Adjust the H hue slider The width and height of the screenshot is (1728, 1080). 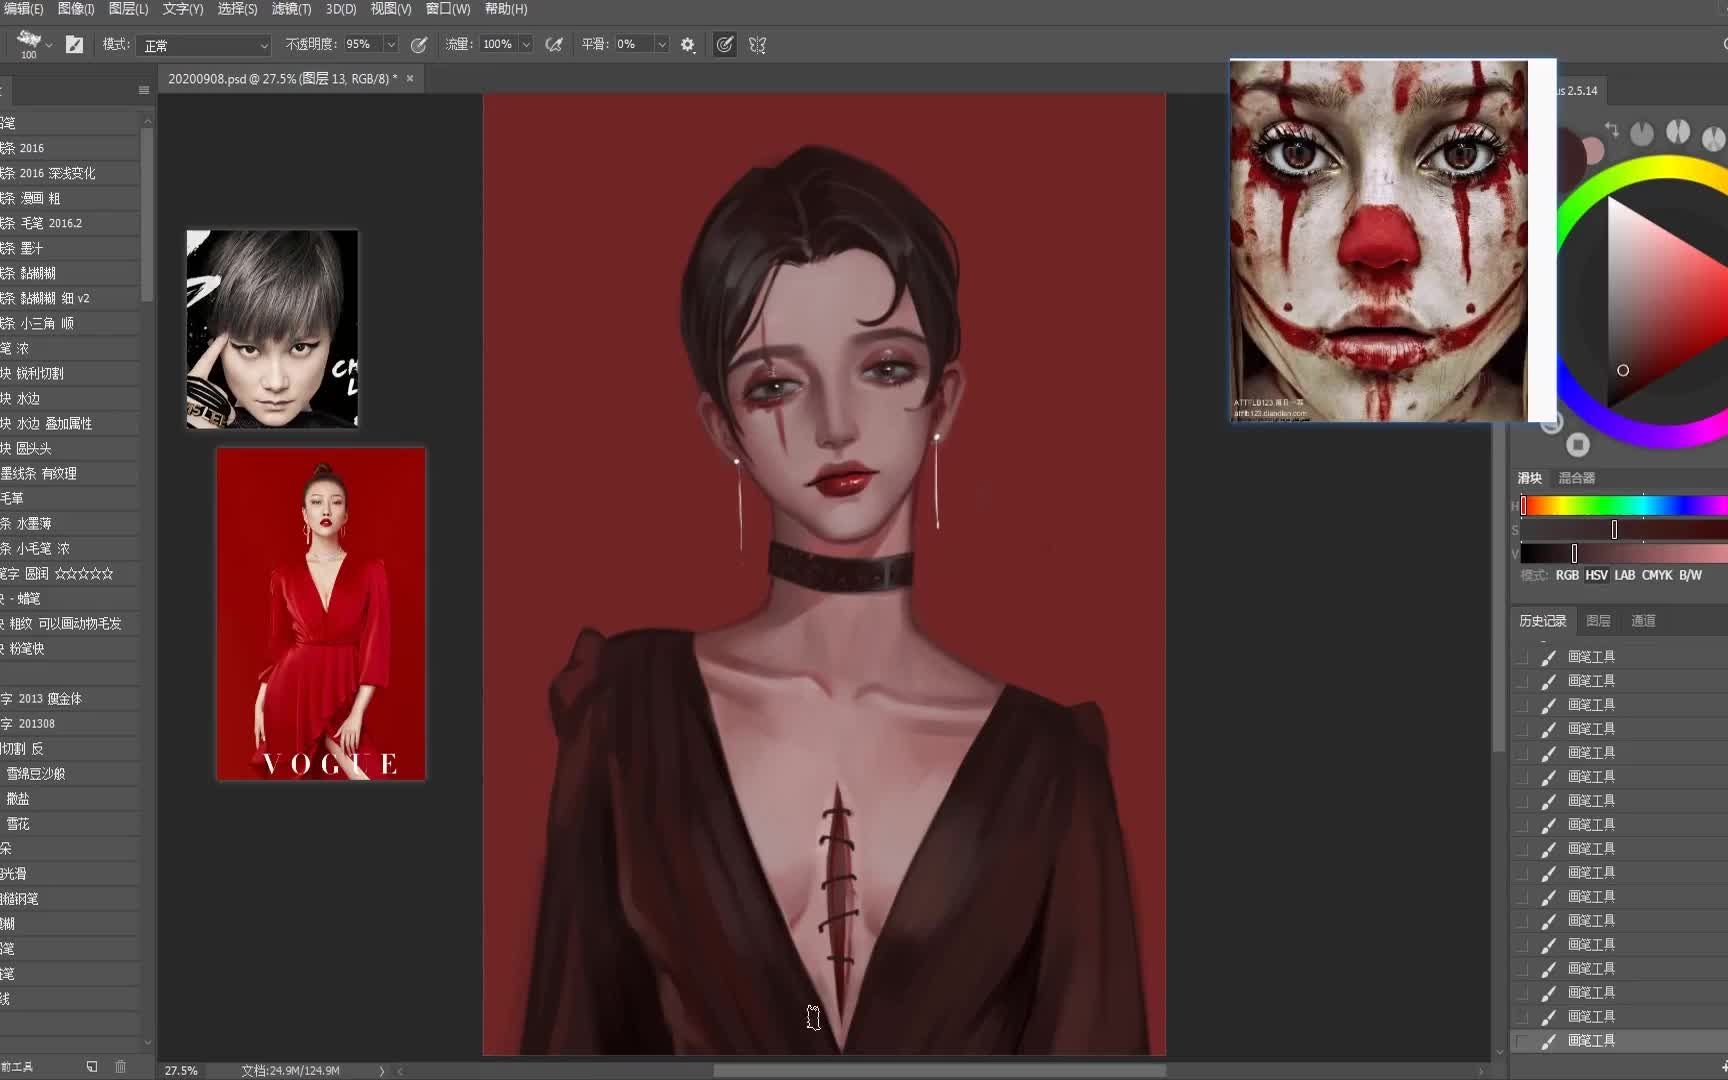click(x=1624, y=505)
